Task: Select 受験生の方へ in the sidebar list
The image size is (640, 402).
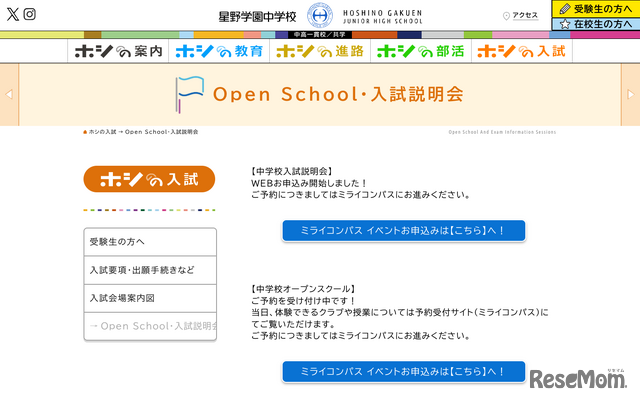Action: coord(150,242)
